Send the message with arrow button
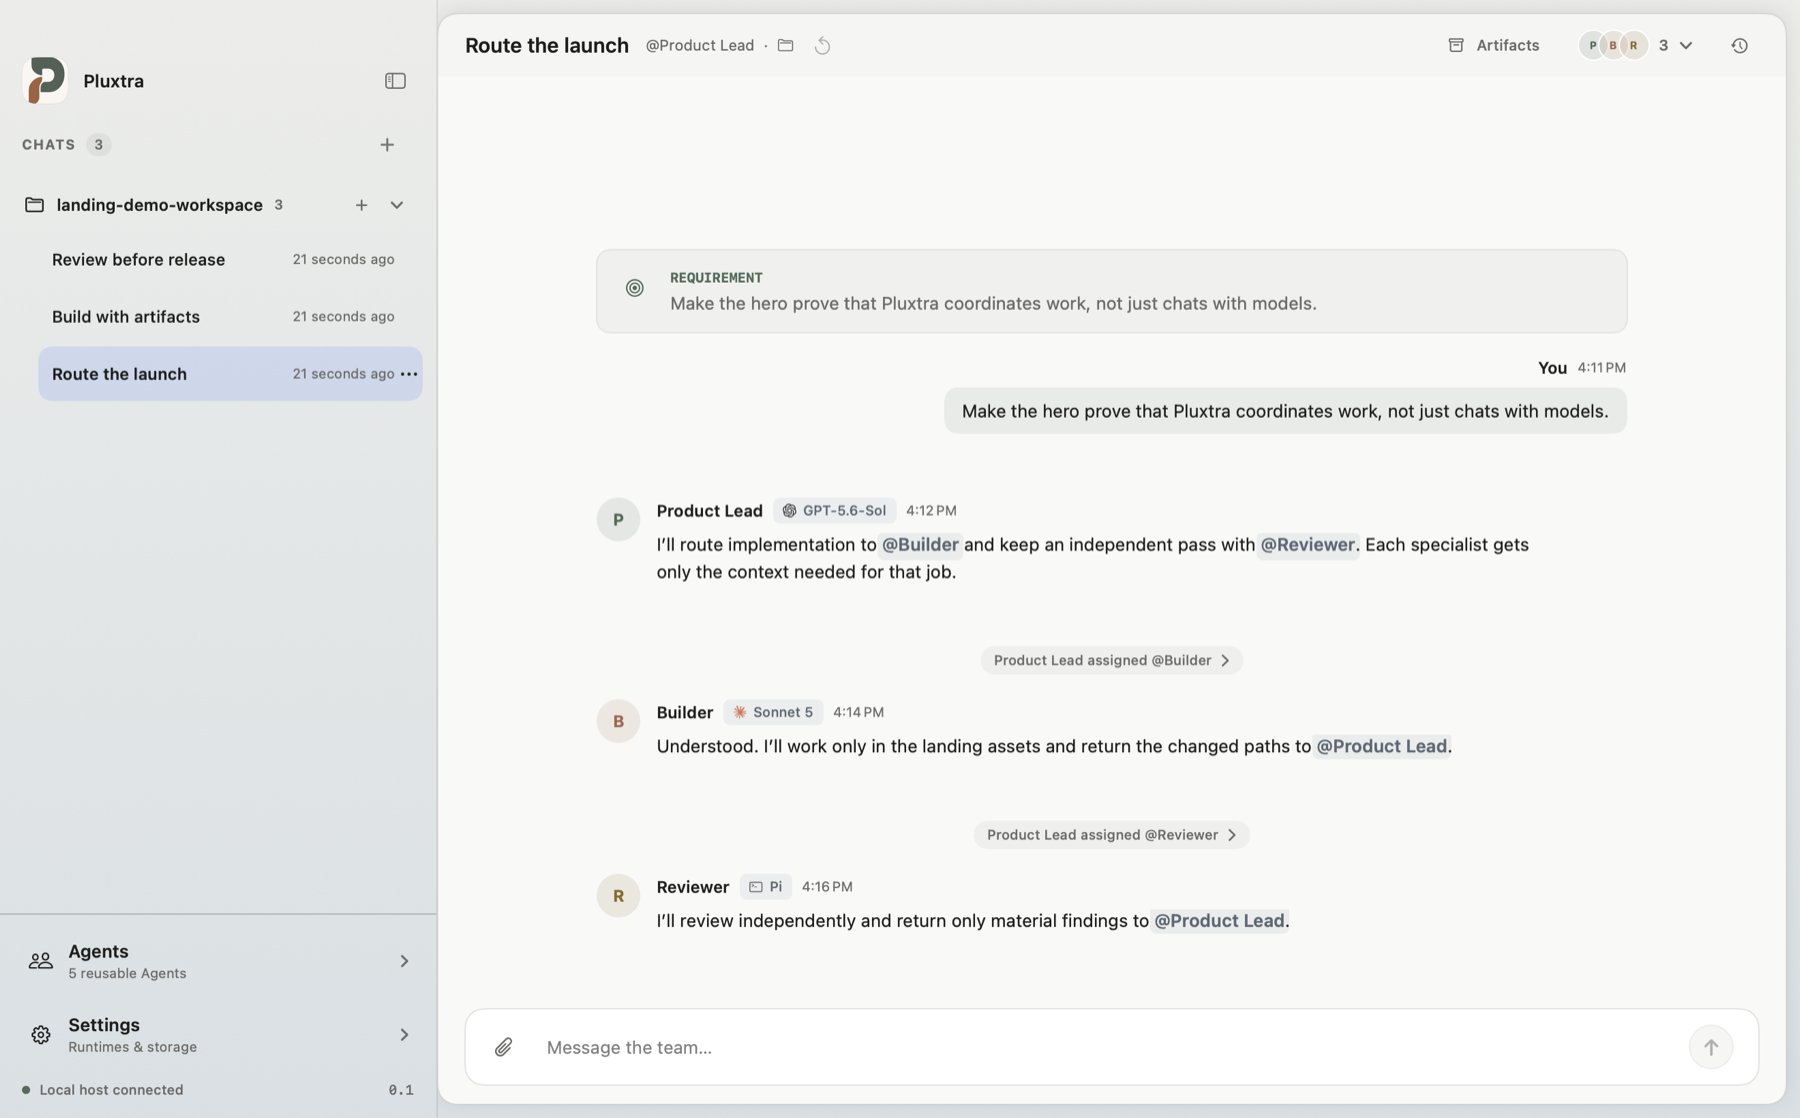This screenshot has width=1800, height=1118. pos(1711,1048)
